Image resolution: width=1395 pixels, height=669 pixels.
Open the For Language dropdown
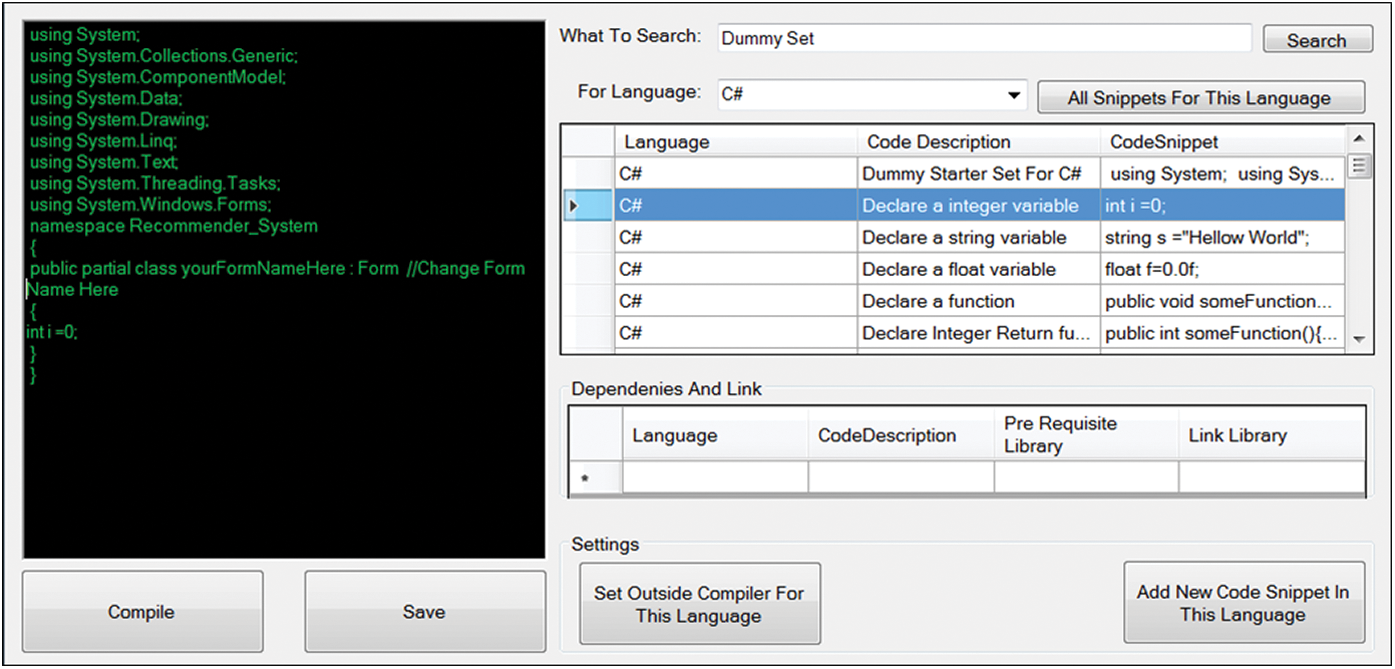point(1015,96)
